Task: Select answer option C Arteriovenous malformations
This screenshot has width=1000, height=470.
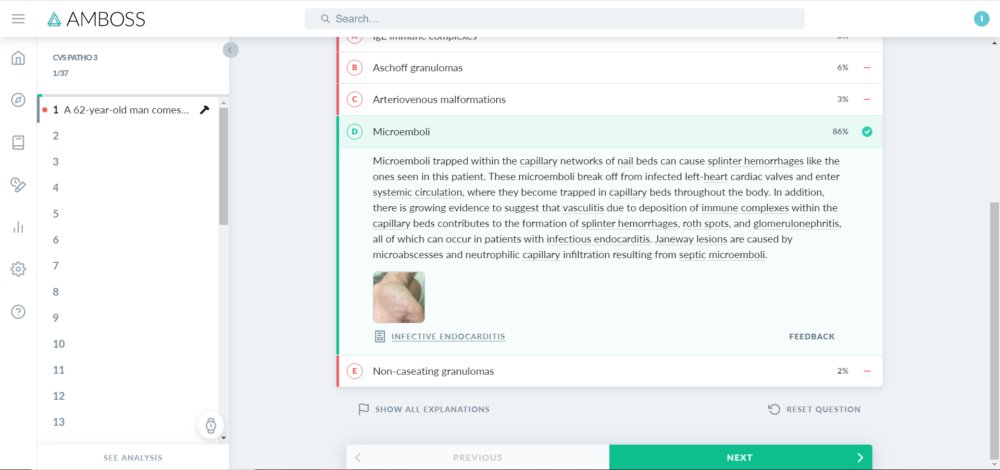Action: click(x=610, y=99)
